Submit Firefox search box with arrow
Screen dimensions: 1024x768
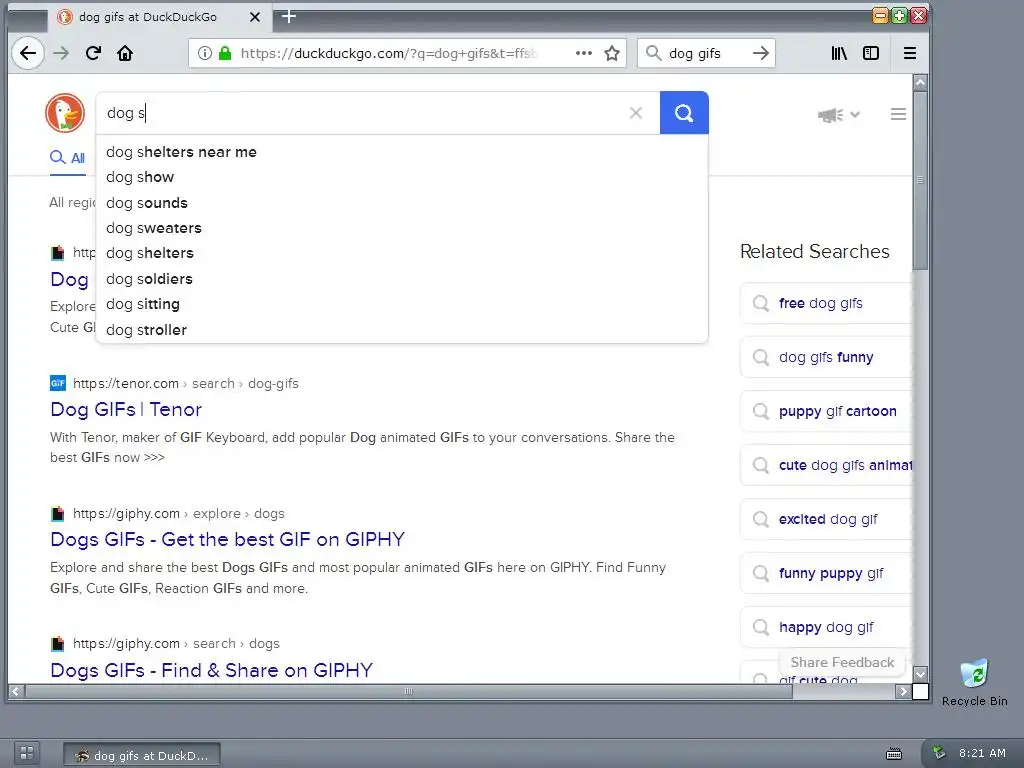[x=761, y=53]
